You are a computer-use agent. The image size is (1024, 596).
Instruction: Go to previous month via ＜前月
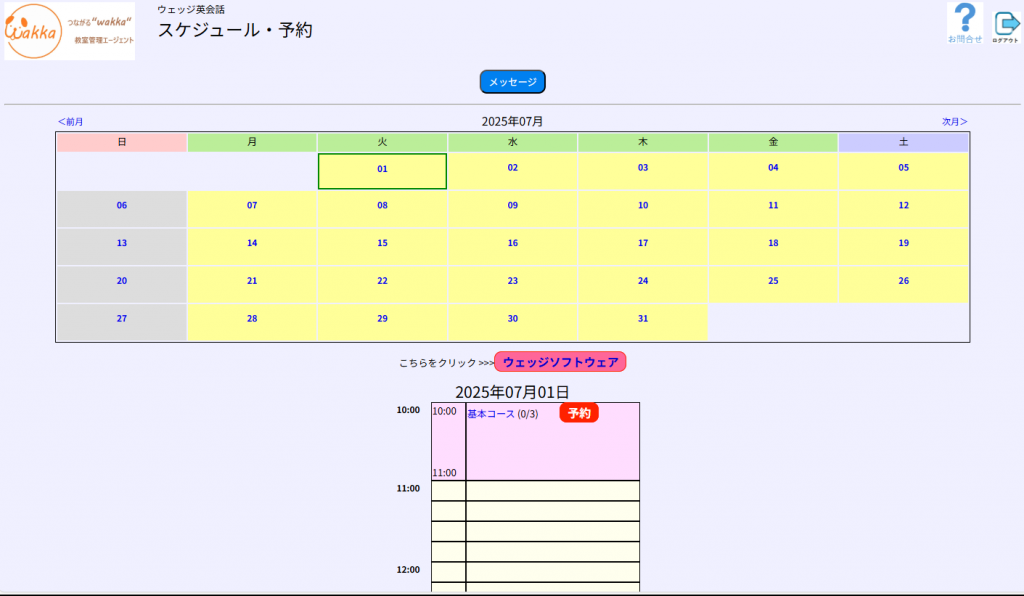pos(70,122)
